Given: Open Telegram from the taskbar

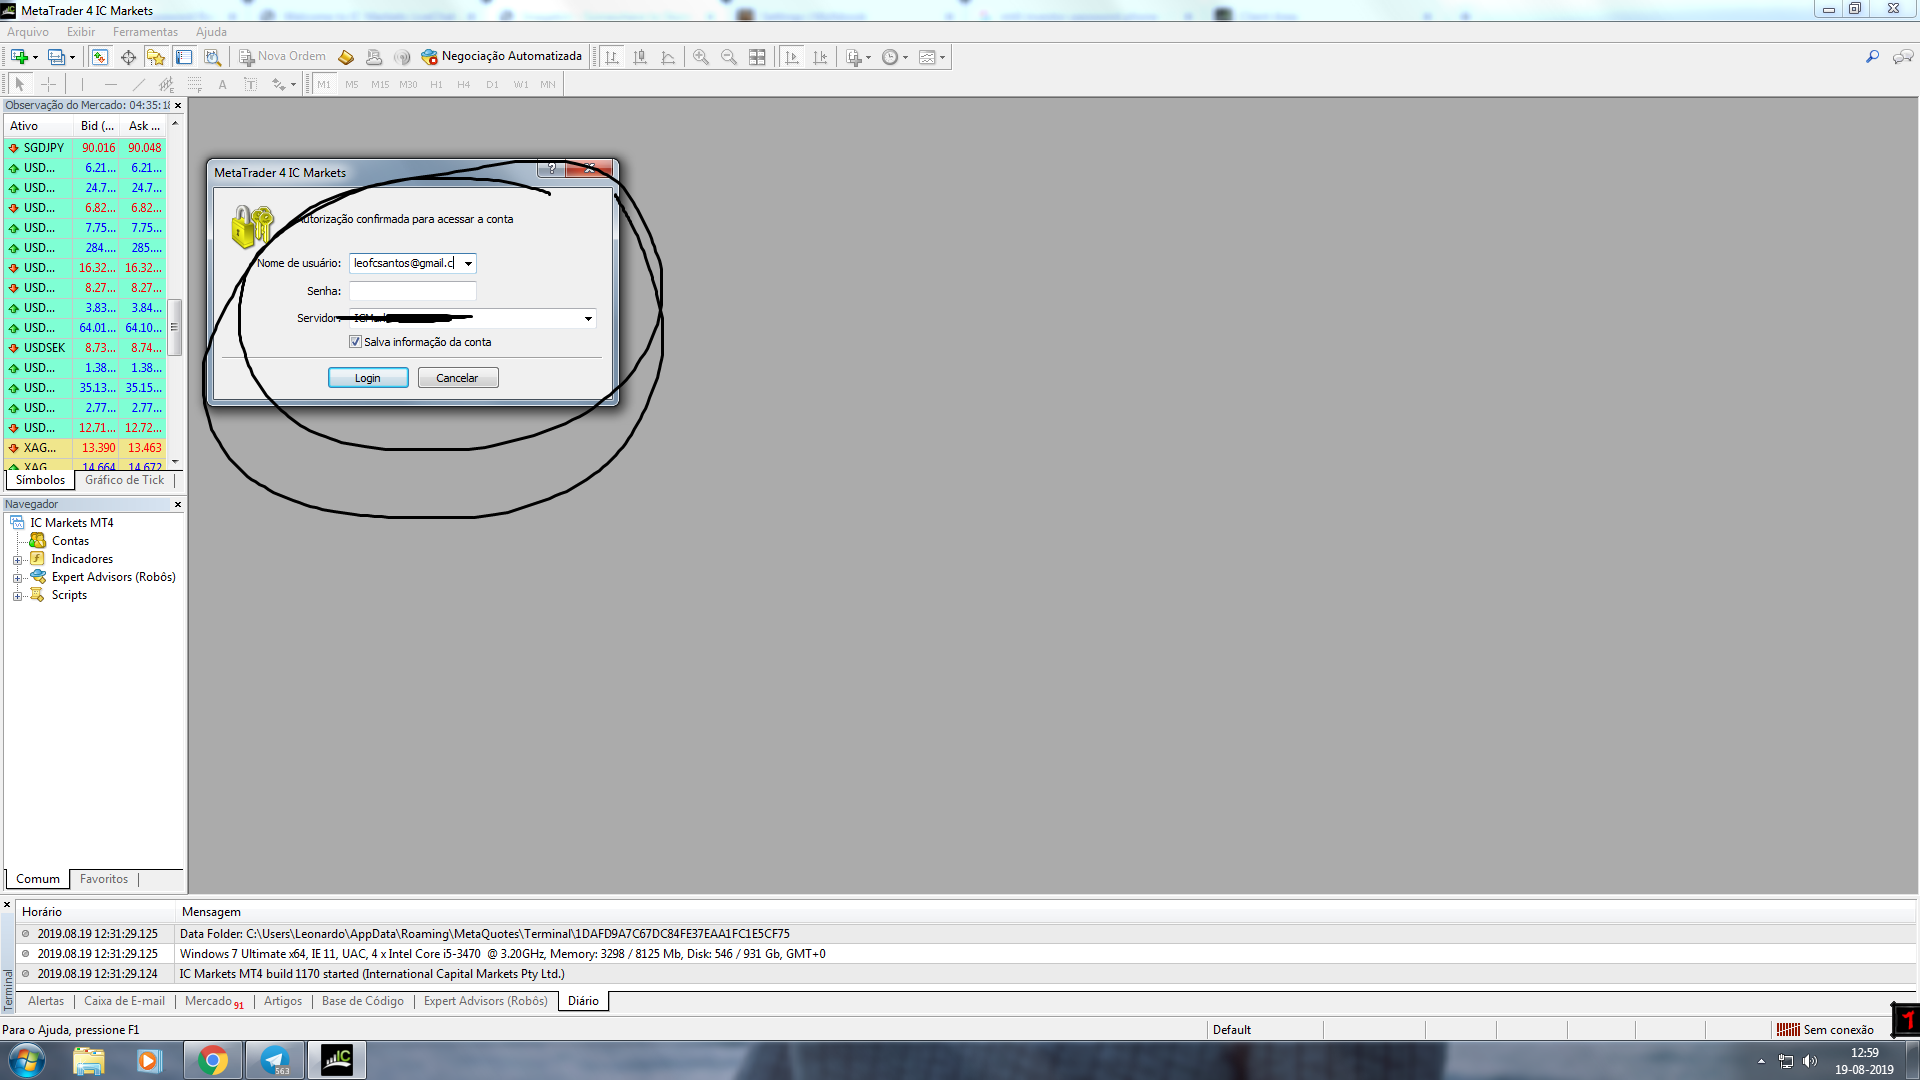Looking at the screenshot, I should (274, 1060).
